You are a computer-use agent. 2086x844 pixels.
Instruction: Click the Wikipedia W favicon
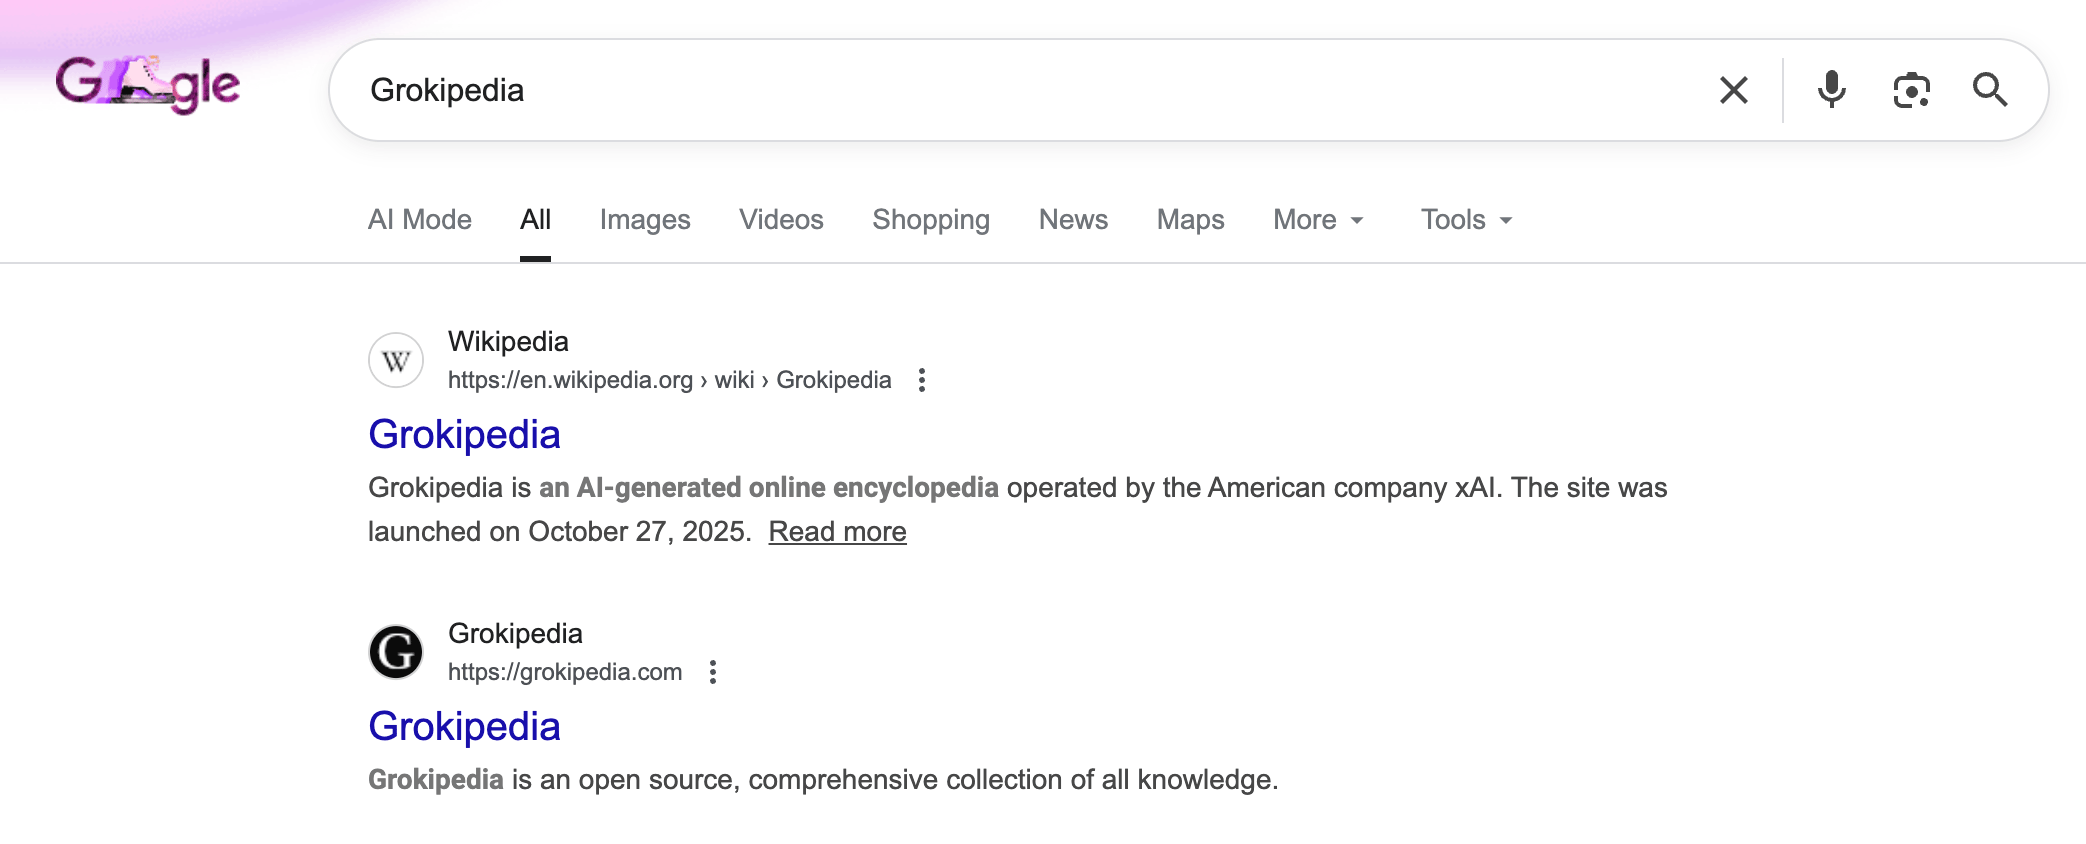tap(396, 360)
